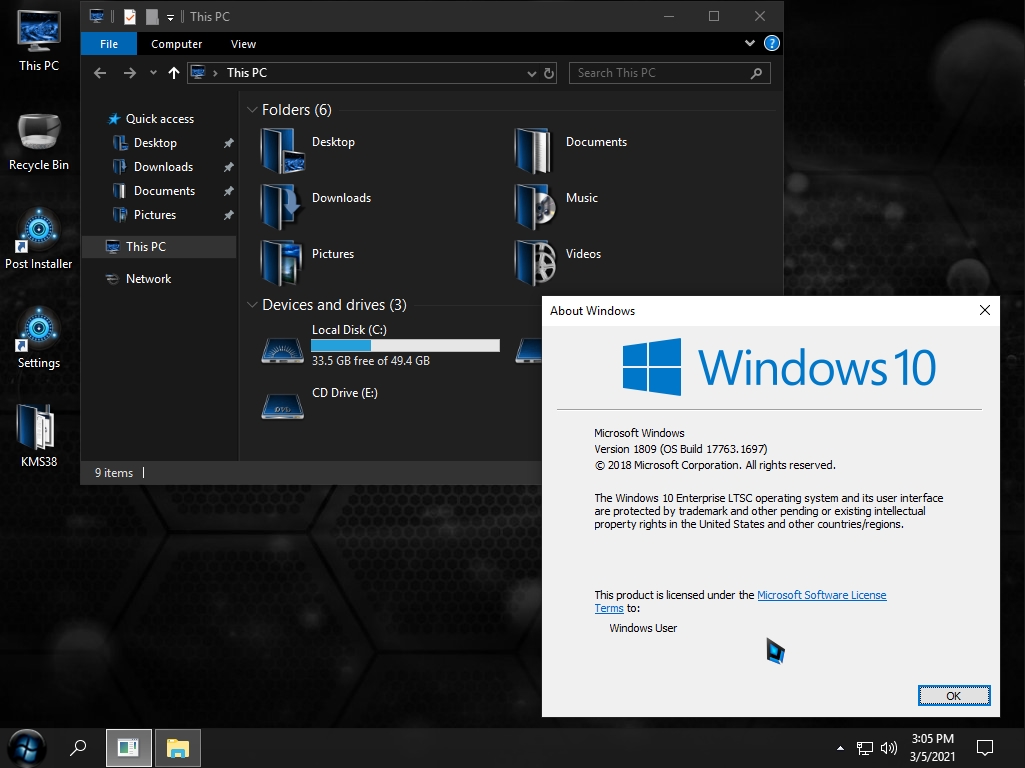Open the recent locations dropdown arrow
The height and width of the screenshot is (768, 1025).
click(153, 73)
